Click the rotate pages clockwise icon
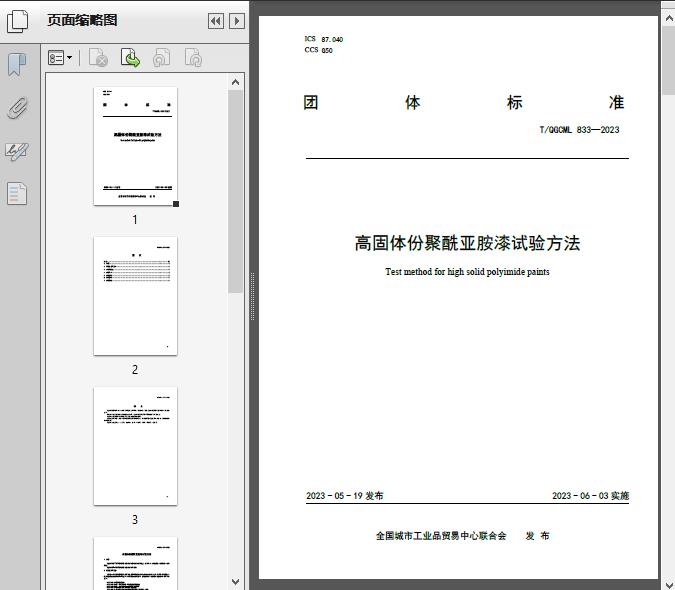 click(193, 58)
